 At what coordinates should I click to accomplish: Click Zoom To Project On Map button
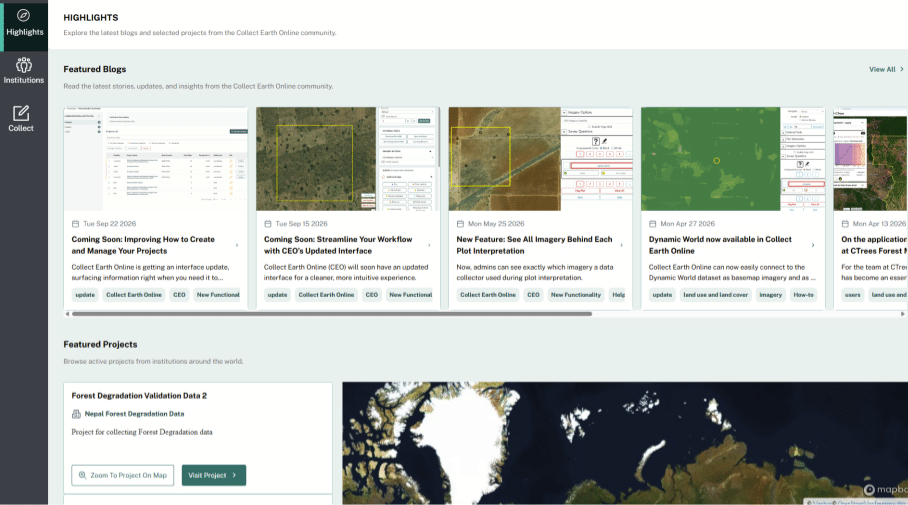(123, 475)
